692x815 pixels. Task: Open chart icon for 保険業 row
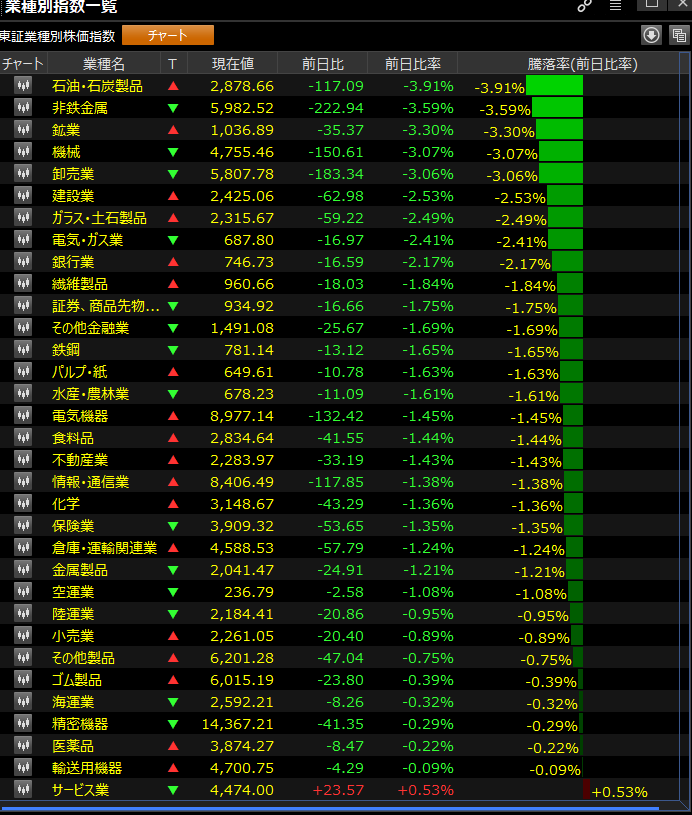[23, 525]
